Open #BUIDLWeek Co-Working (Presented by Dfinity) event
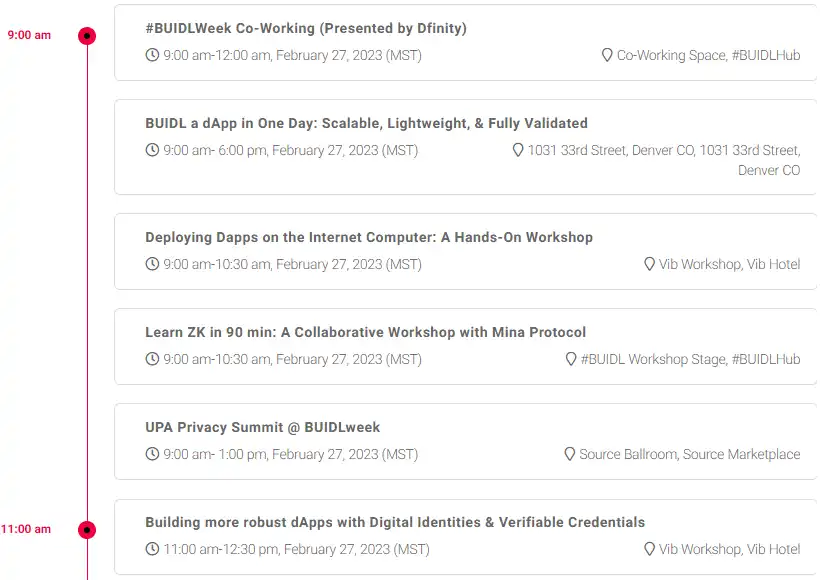Image resolution: width=820 pixels, height=580 pixels. (306, 28)
